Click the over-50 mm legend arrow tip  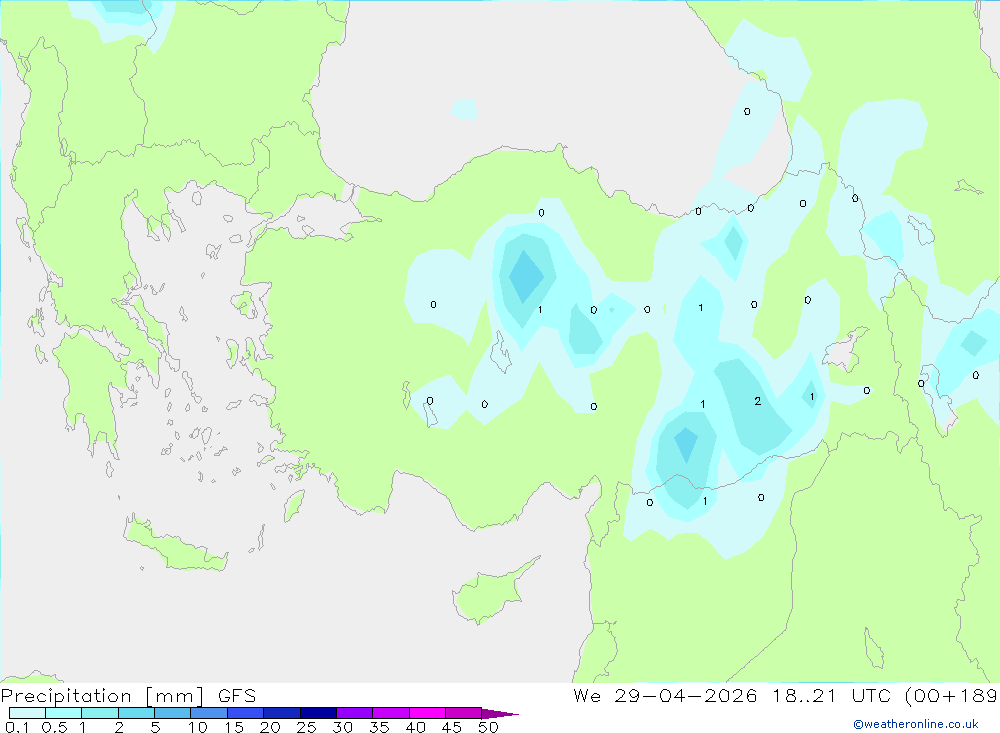(501, 714)
